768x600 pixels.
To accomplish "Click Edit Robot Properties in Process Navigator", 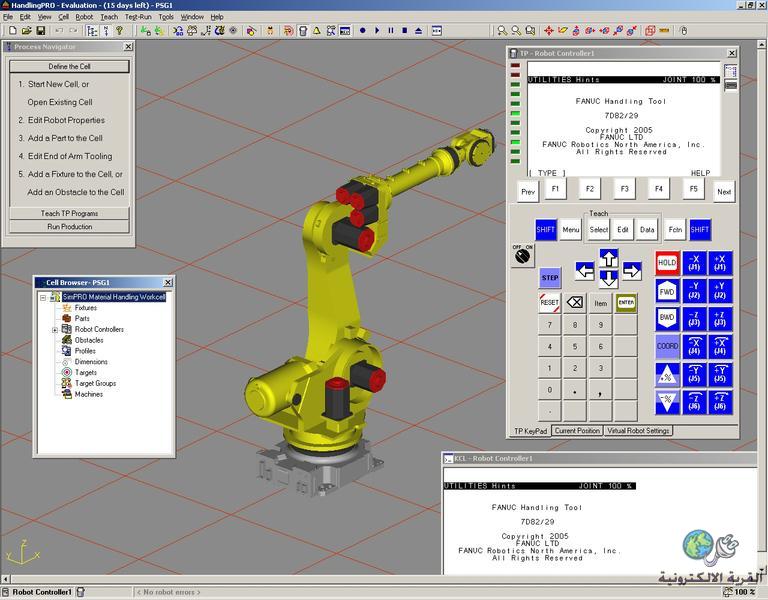I will 66,120.
